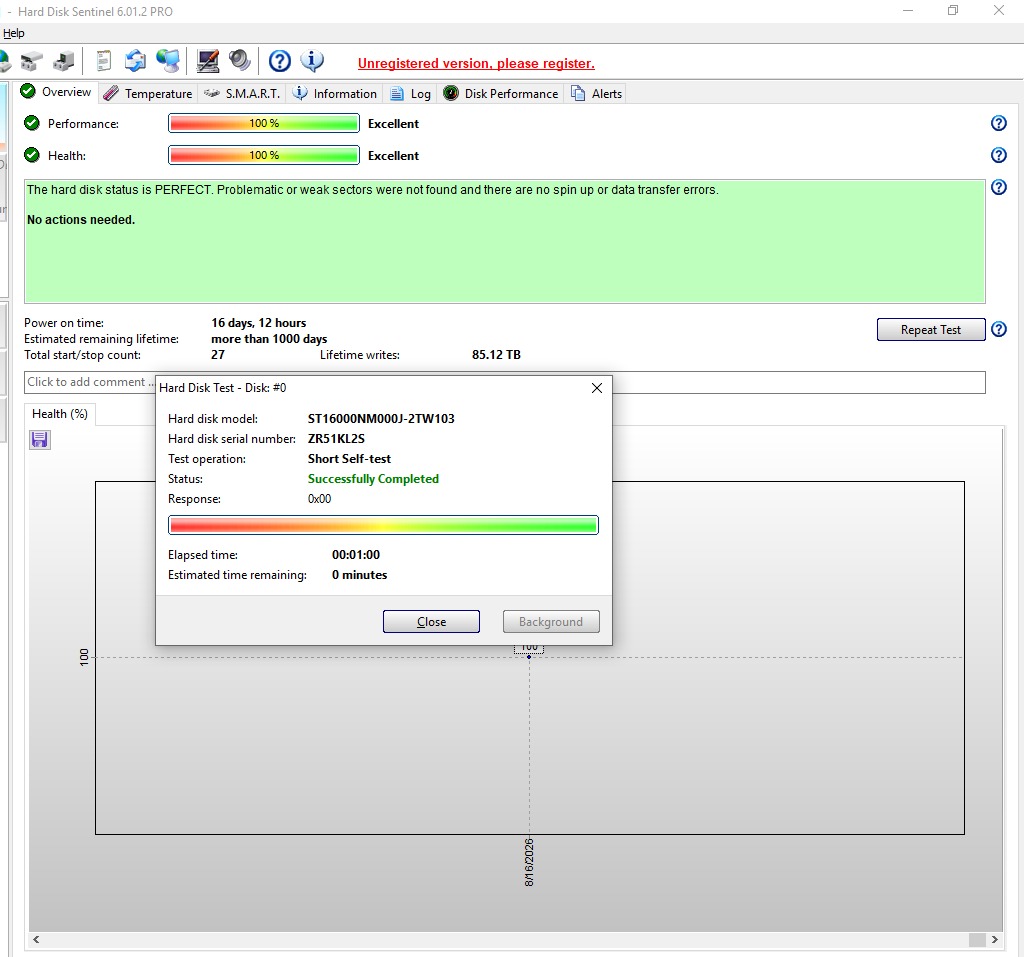Screen dimensions: 1024x957
Task: Click the 'Short Self-test' text
Action: click(349, 459)
